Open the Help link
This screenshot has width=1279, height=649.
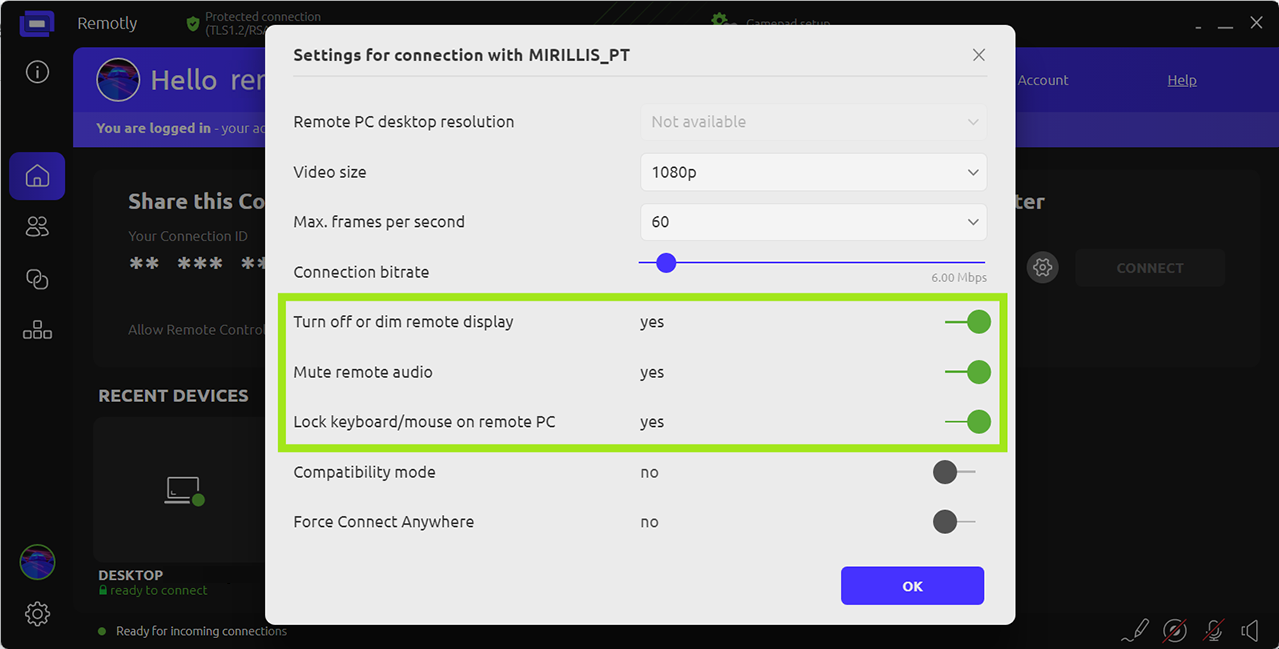1182,80
